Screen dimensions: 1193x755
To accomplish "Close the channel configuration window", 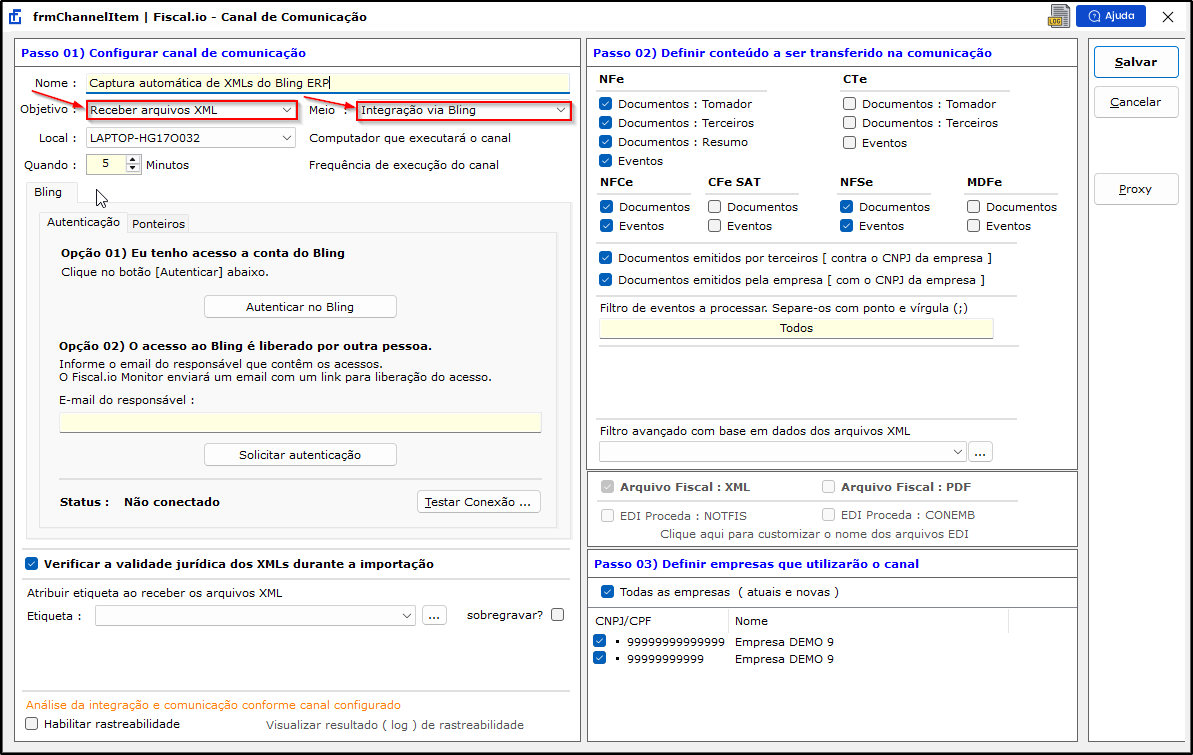I will point(1167,17).
